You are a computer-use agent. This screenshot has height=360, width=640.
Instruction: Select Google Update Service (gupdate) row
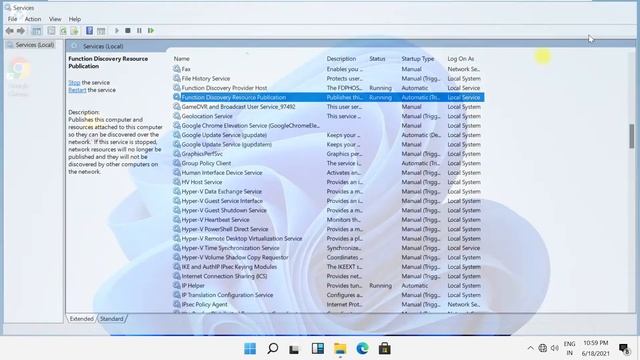328,135
